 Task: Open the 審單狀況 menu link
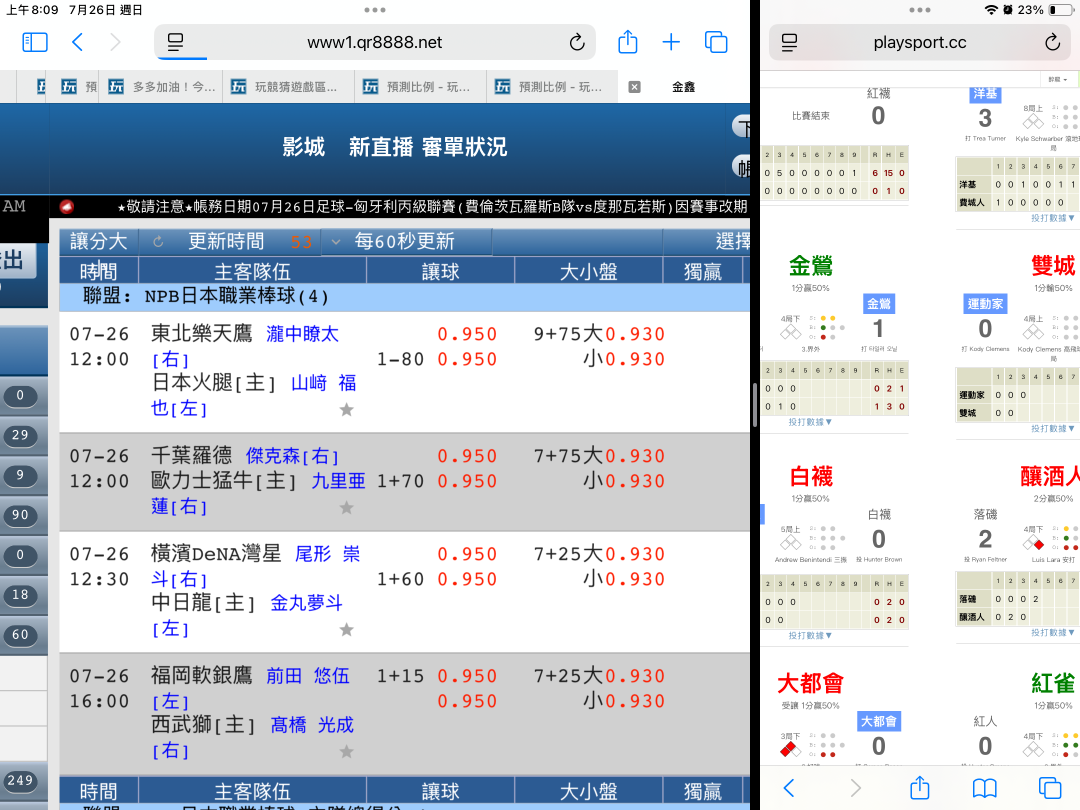464,147
